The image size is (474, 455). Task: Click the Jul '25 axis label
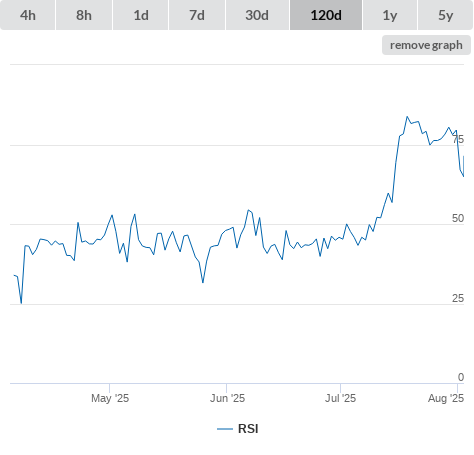coord(340,398)
